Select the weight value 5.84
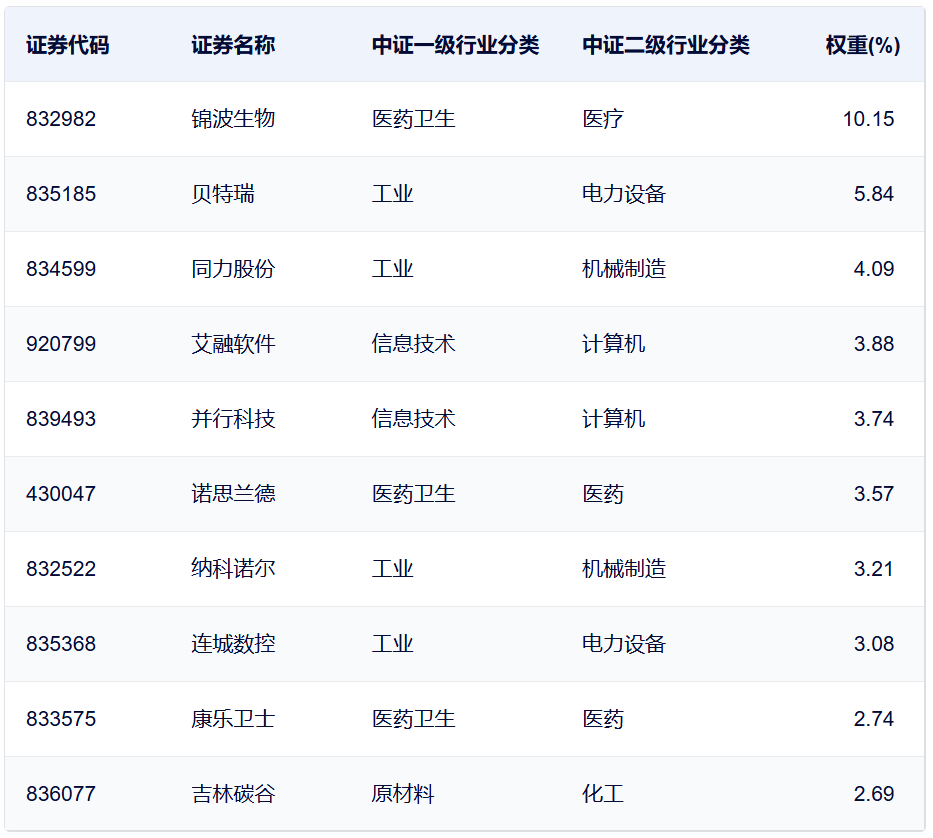Screen dimensions: 933x838 coord(873,194)
